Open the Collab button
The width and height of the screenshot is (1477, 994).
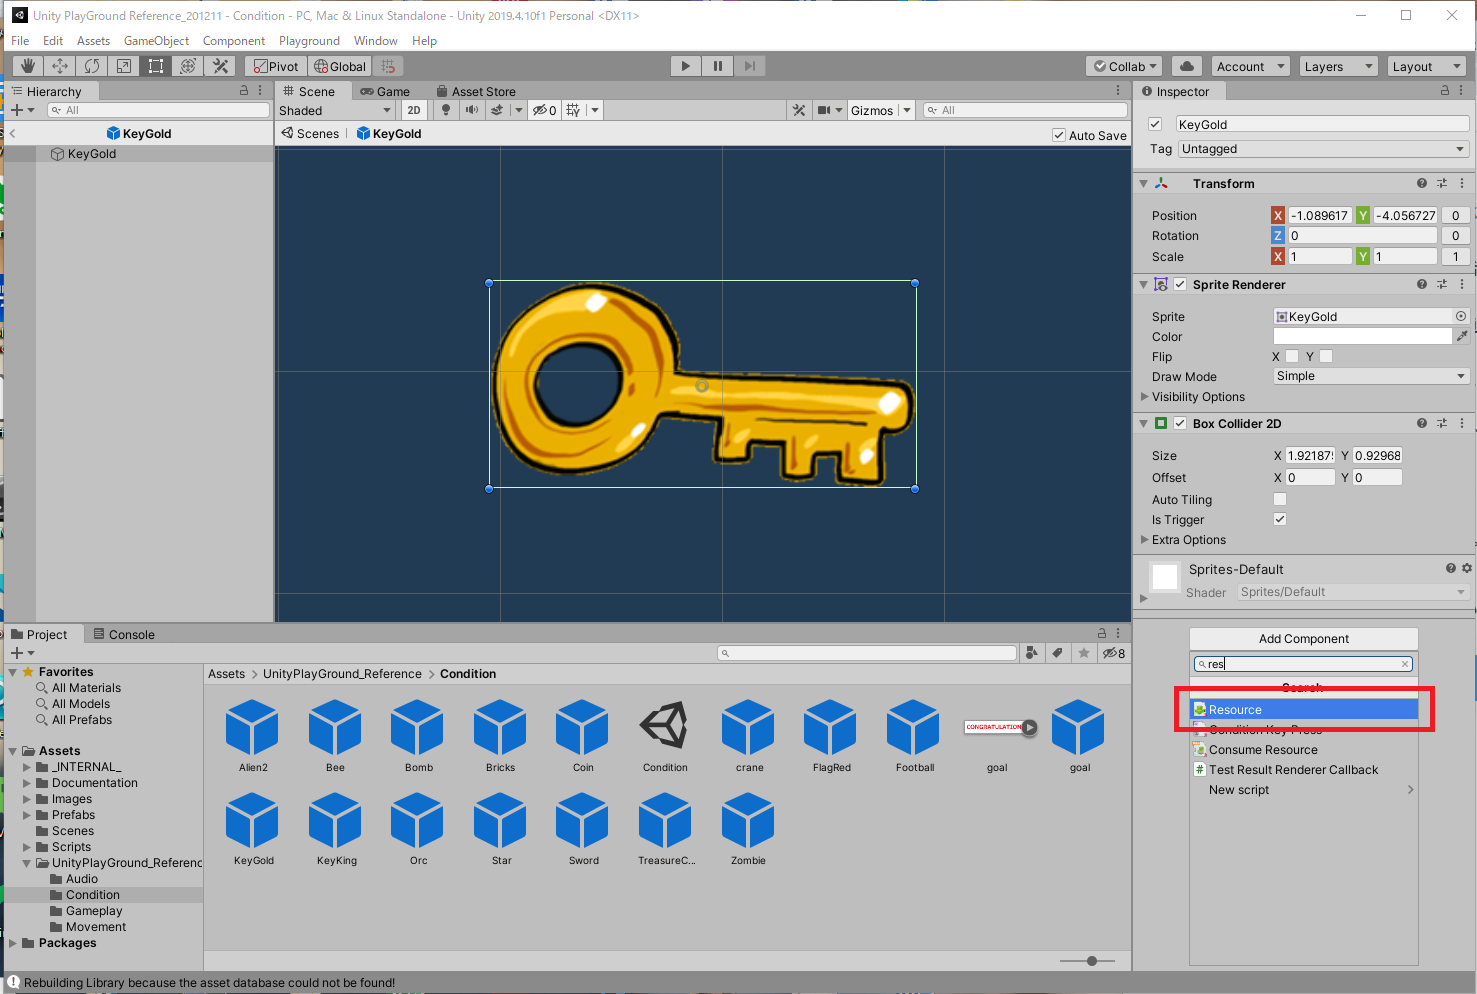[x=1124, y=66]
